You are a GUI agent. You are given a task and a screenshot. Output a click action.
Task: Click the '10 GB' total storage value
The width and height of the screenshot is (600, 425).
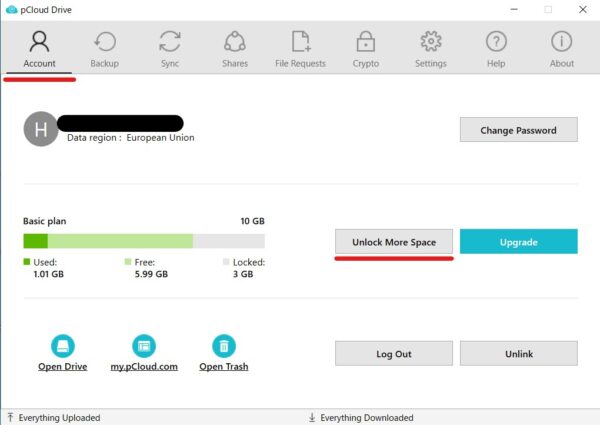point(253,221)
